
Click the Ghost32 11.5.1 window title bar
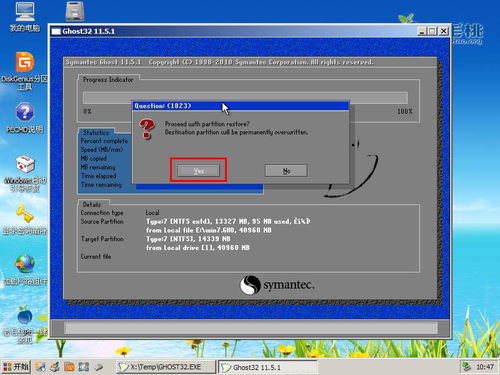233,31
